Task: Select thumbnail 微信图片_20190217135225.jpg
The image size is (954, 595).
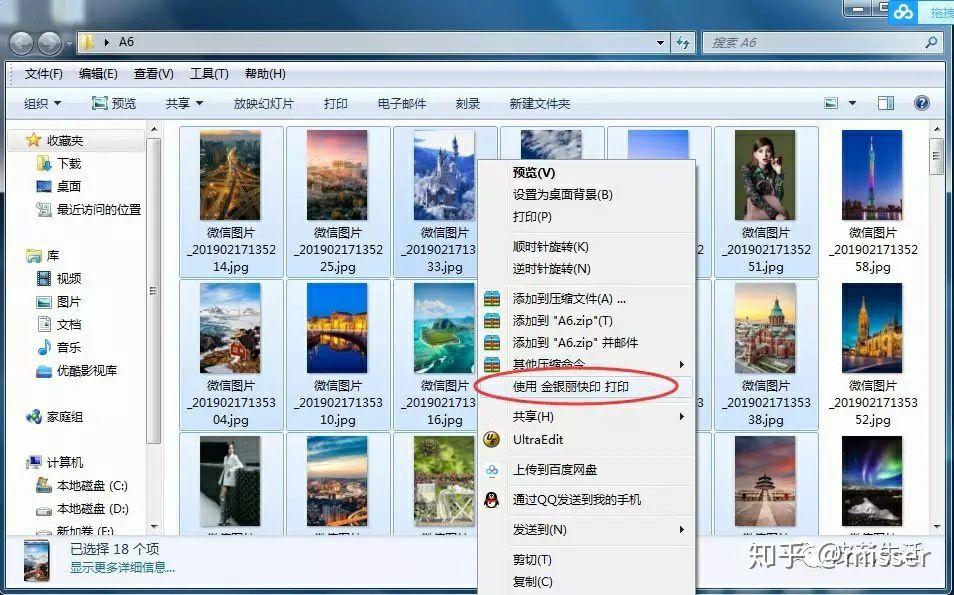Action: point(338,201)
